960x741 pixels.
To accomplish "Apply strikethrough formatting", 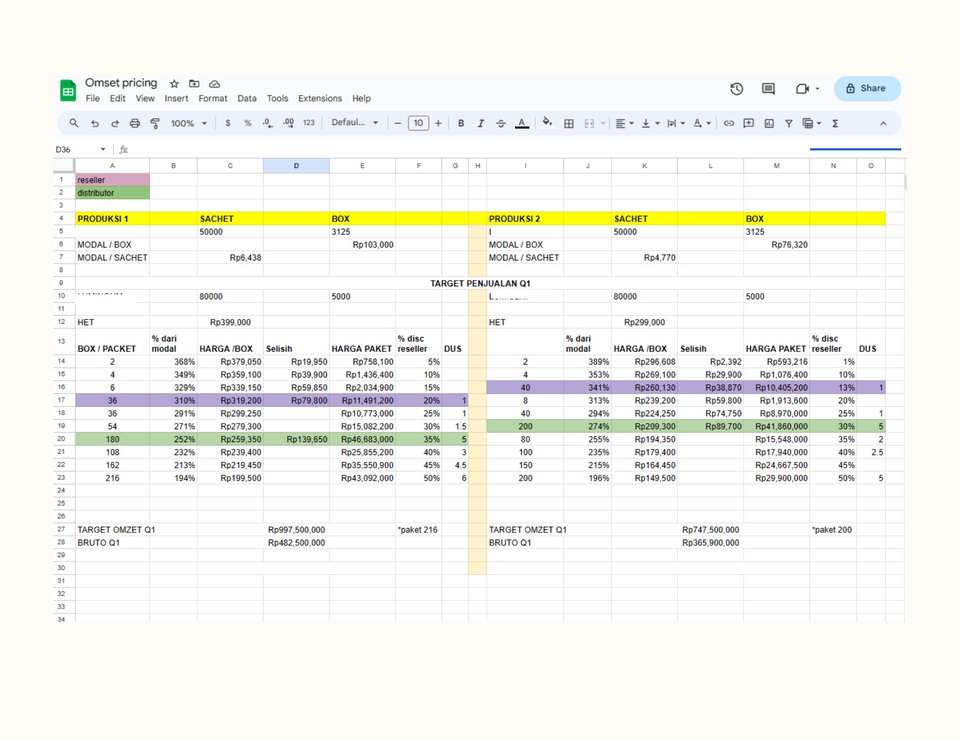I will tap(500, 123).
